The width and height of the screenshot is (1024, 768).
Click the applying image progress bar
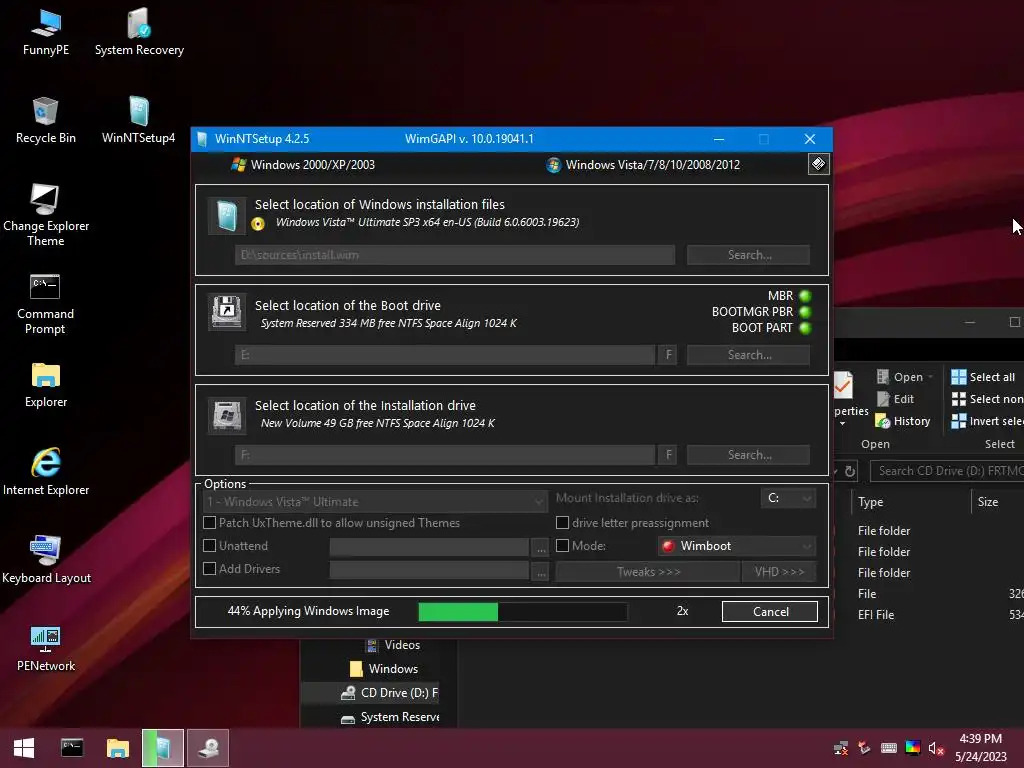[522, 611]
